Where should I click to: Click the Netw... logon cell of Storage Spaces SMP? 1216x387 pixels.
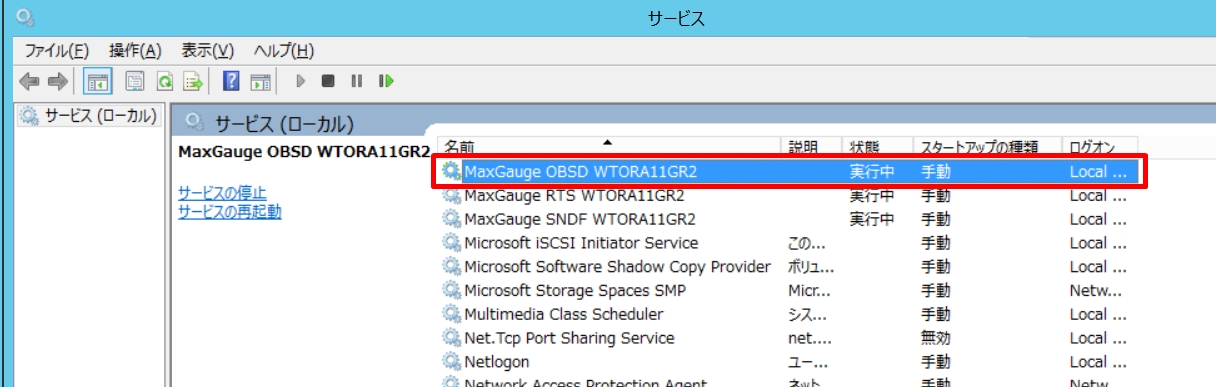tap(1096, 291)
